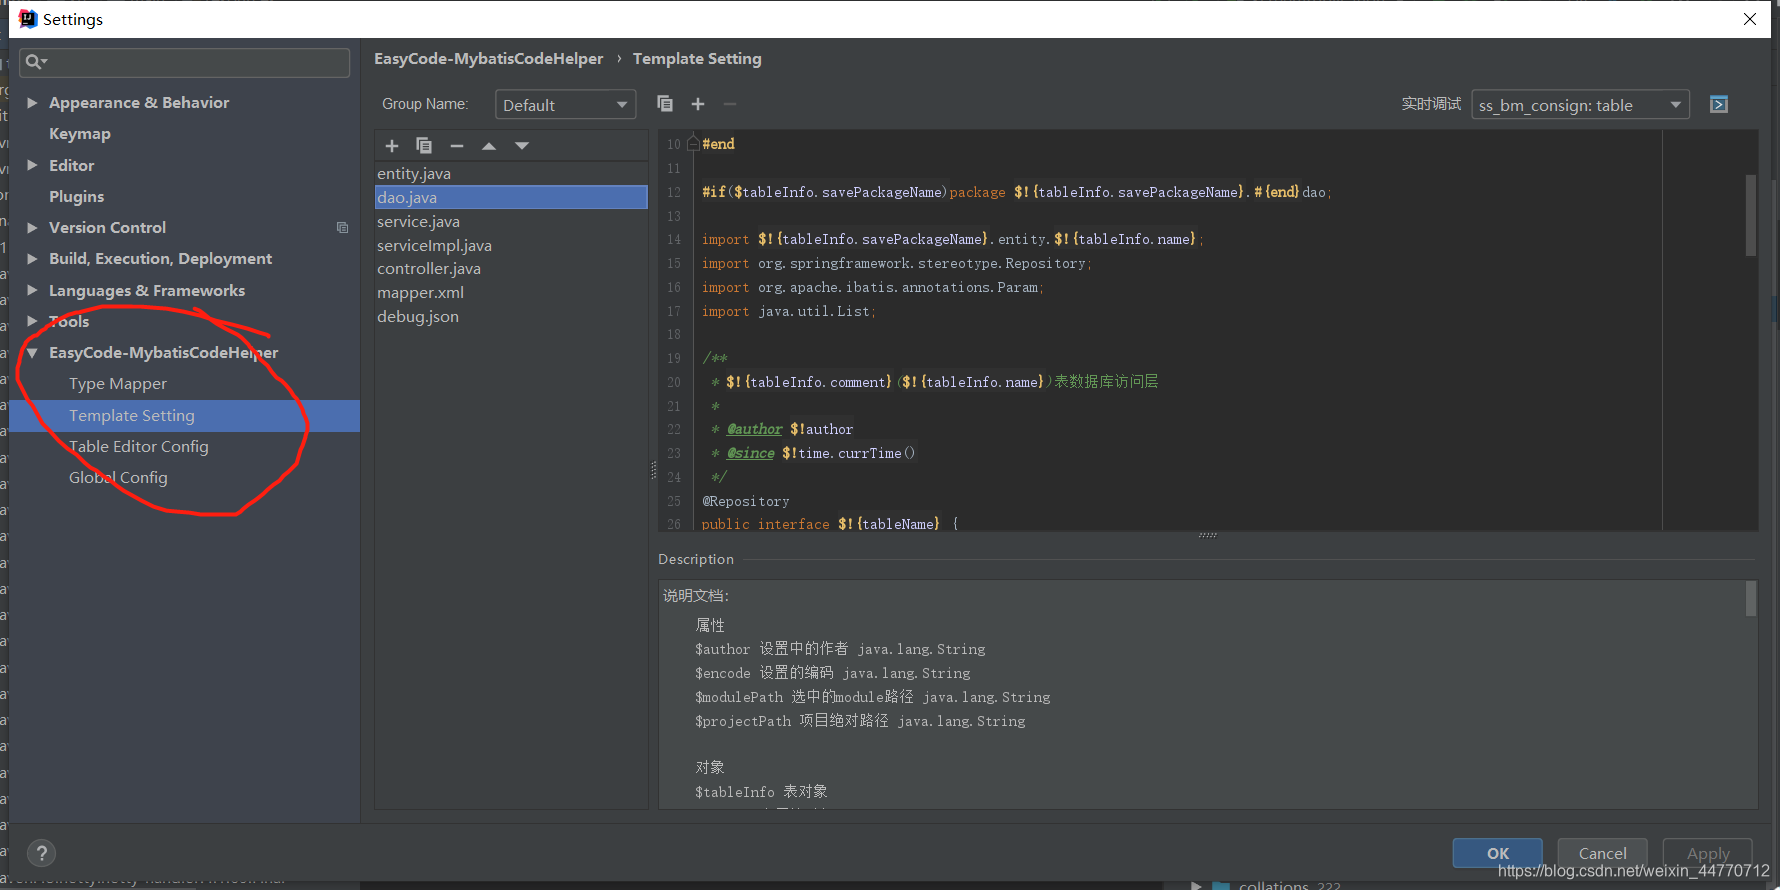Image resolution: width=1780 pixels, height=890 pixels.
Task: Open Keymap settings
Action: pyautogui.click(x=80, y=134)
